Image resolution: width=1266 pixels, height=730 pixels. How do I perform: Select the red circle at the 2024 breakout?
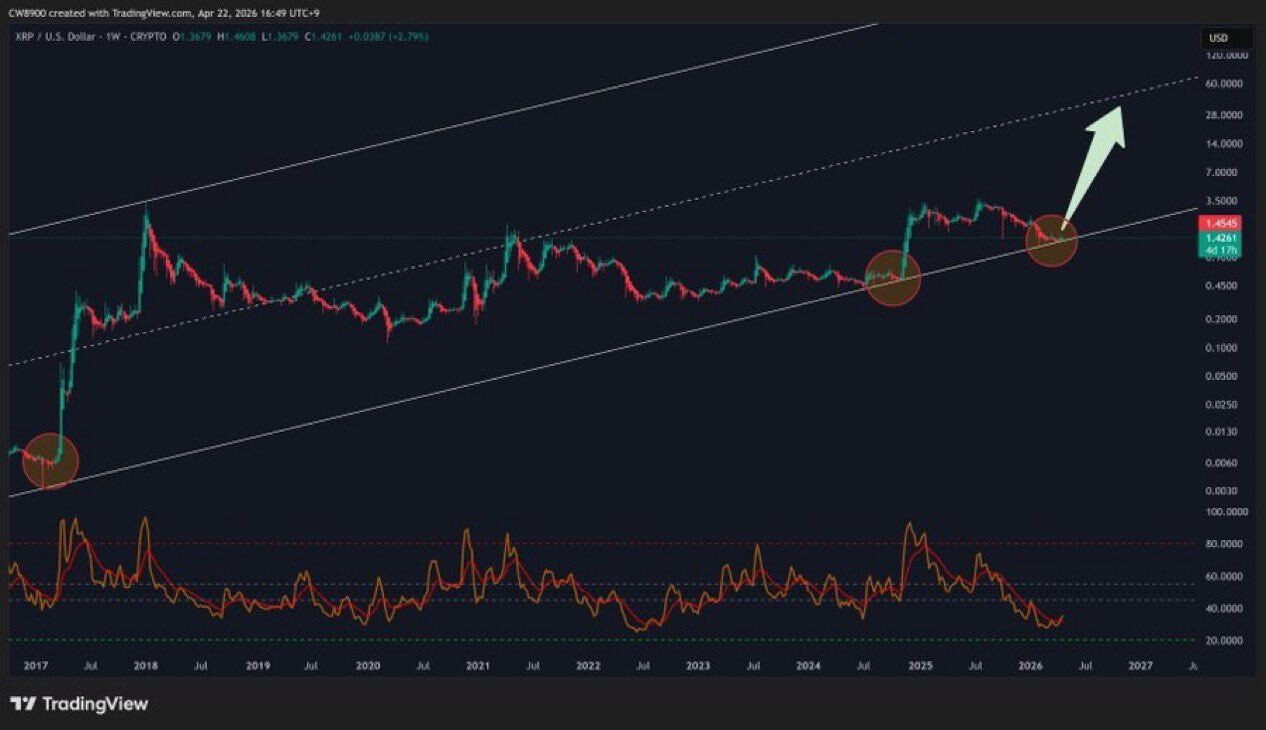tap(895, 282)
